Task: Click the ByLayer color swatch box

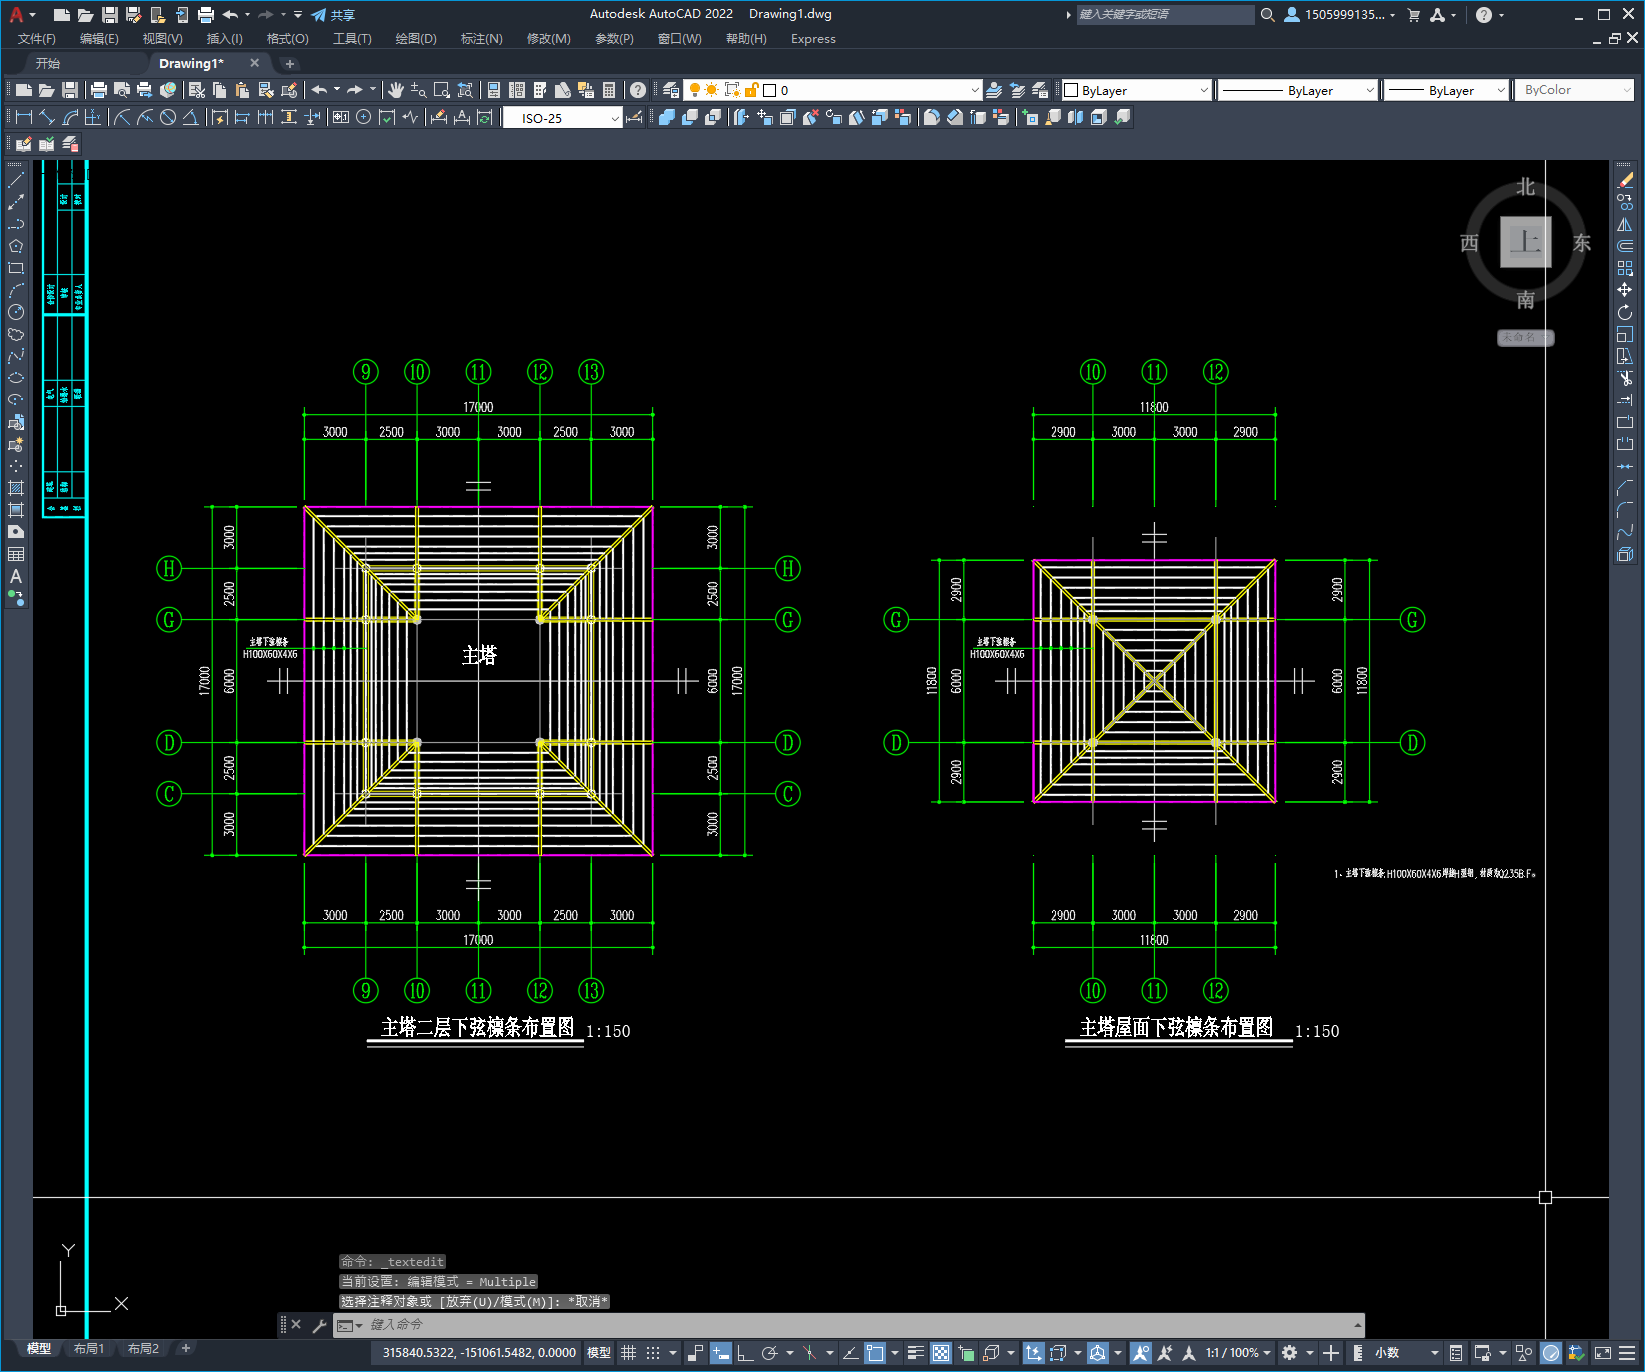Action: point(1071,90)
